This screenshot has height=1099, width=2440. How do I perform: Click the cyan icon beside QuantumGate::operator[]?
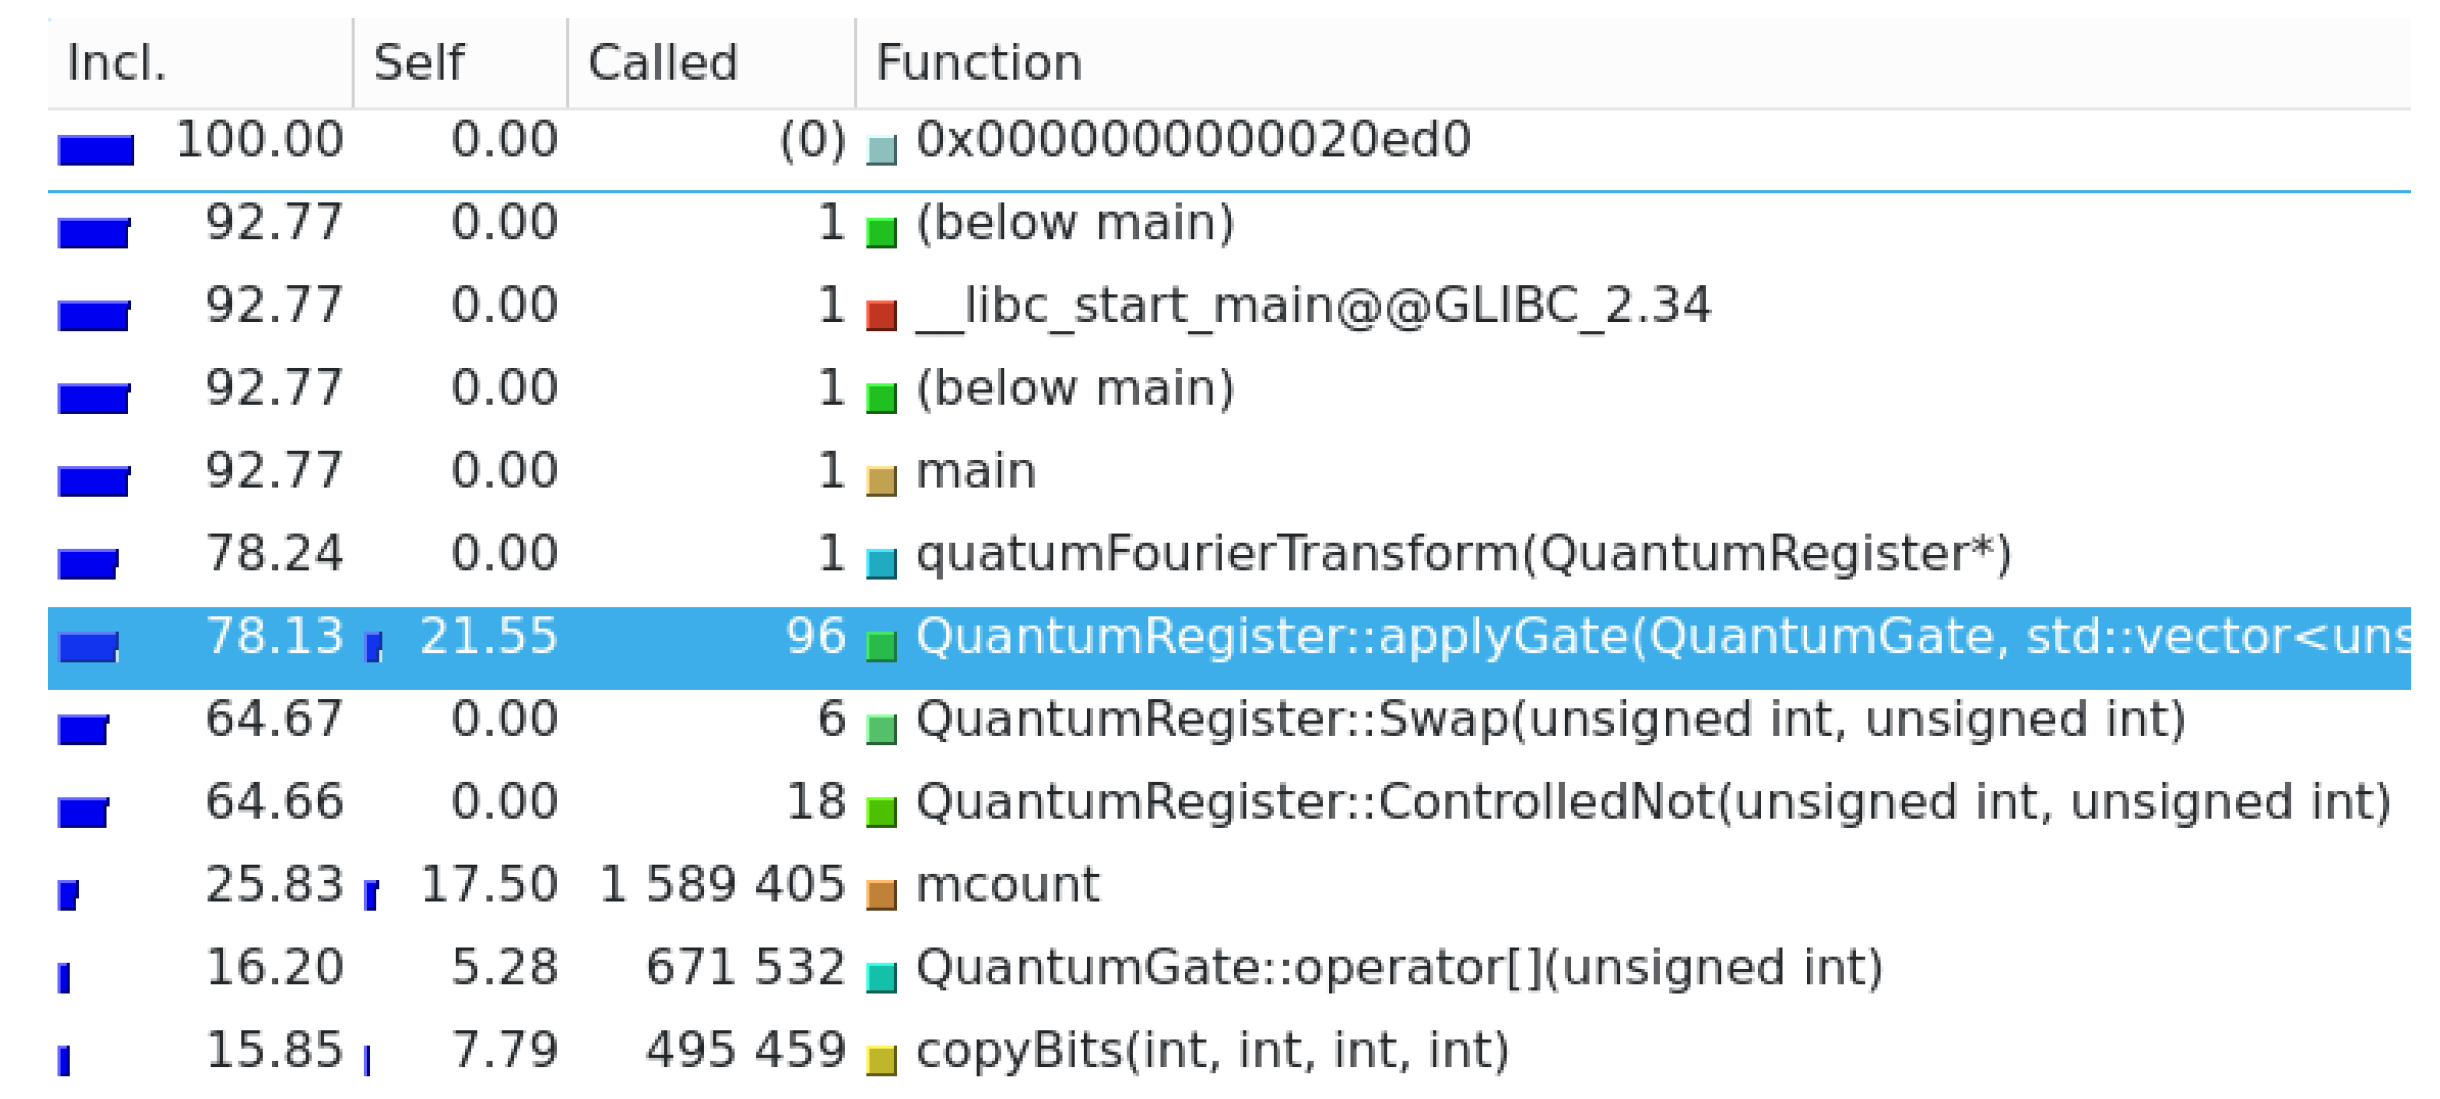coord(880,977)
